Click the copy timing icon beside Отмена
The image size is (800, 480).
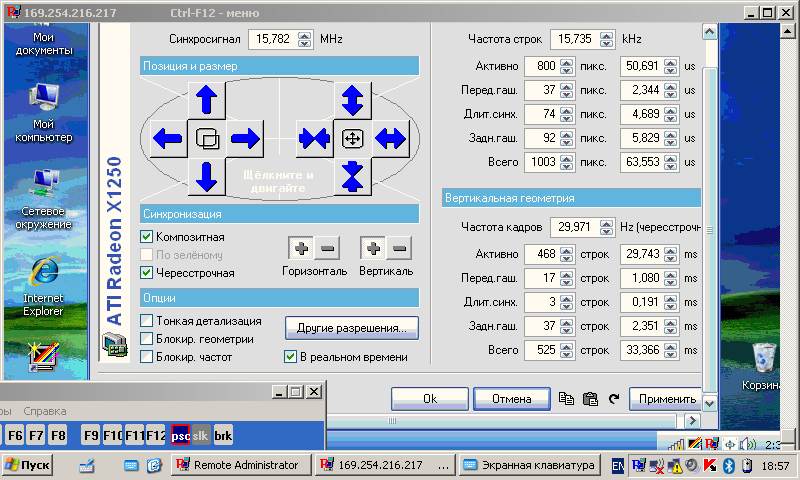567,398
